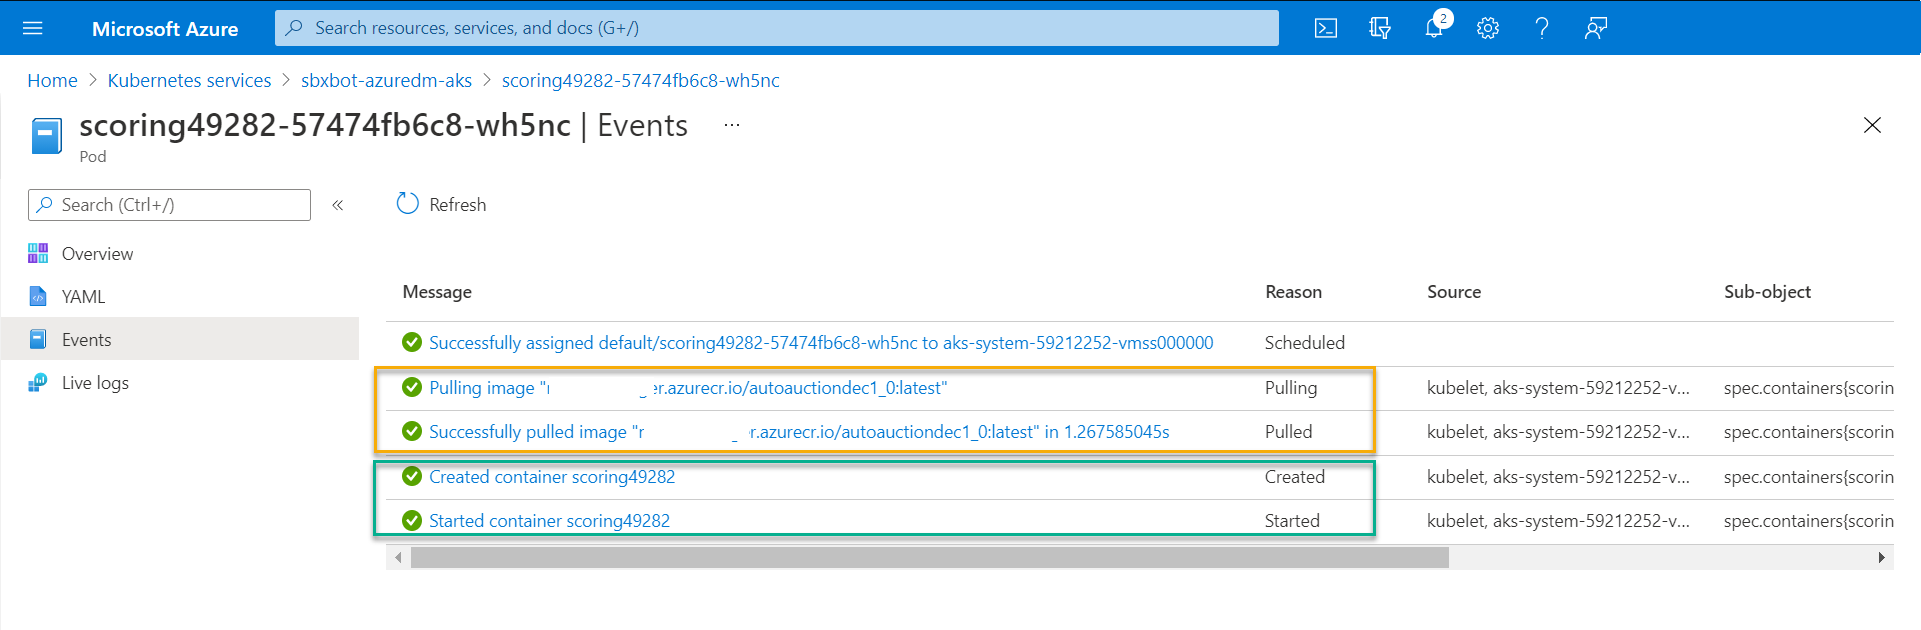
Task: Focus the top Azure search bar
Action: tap(776, 28)
